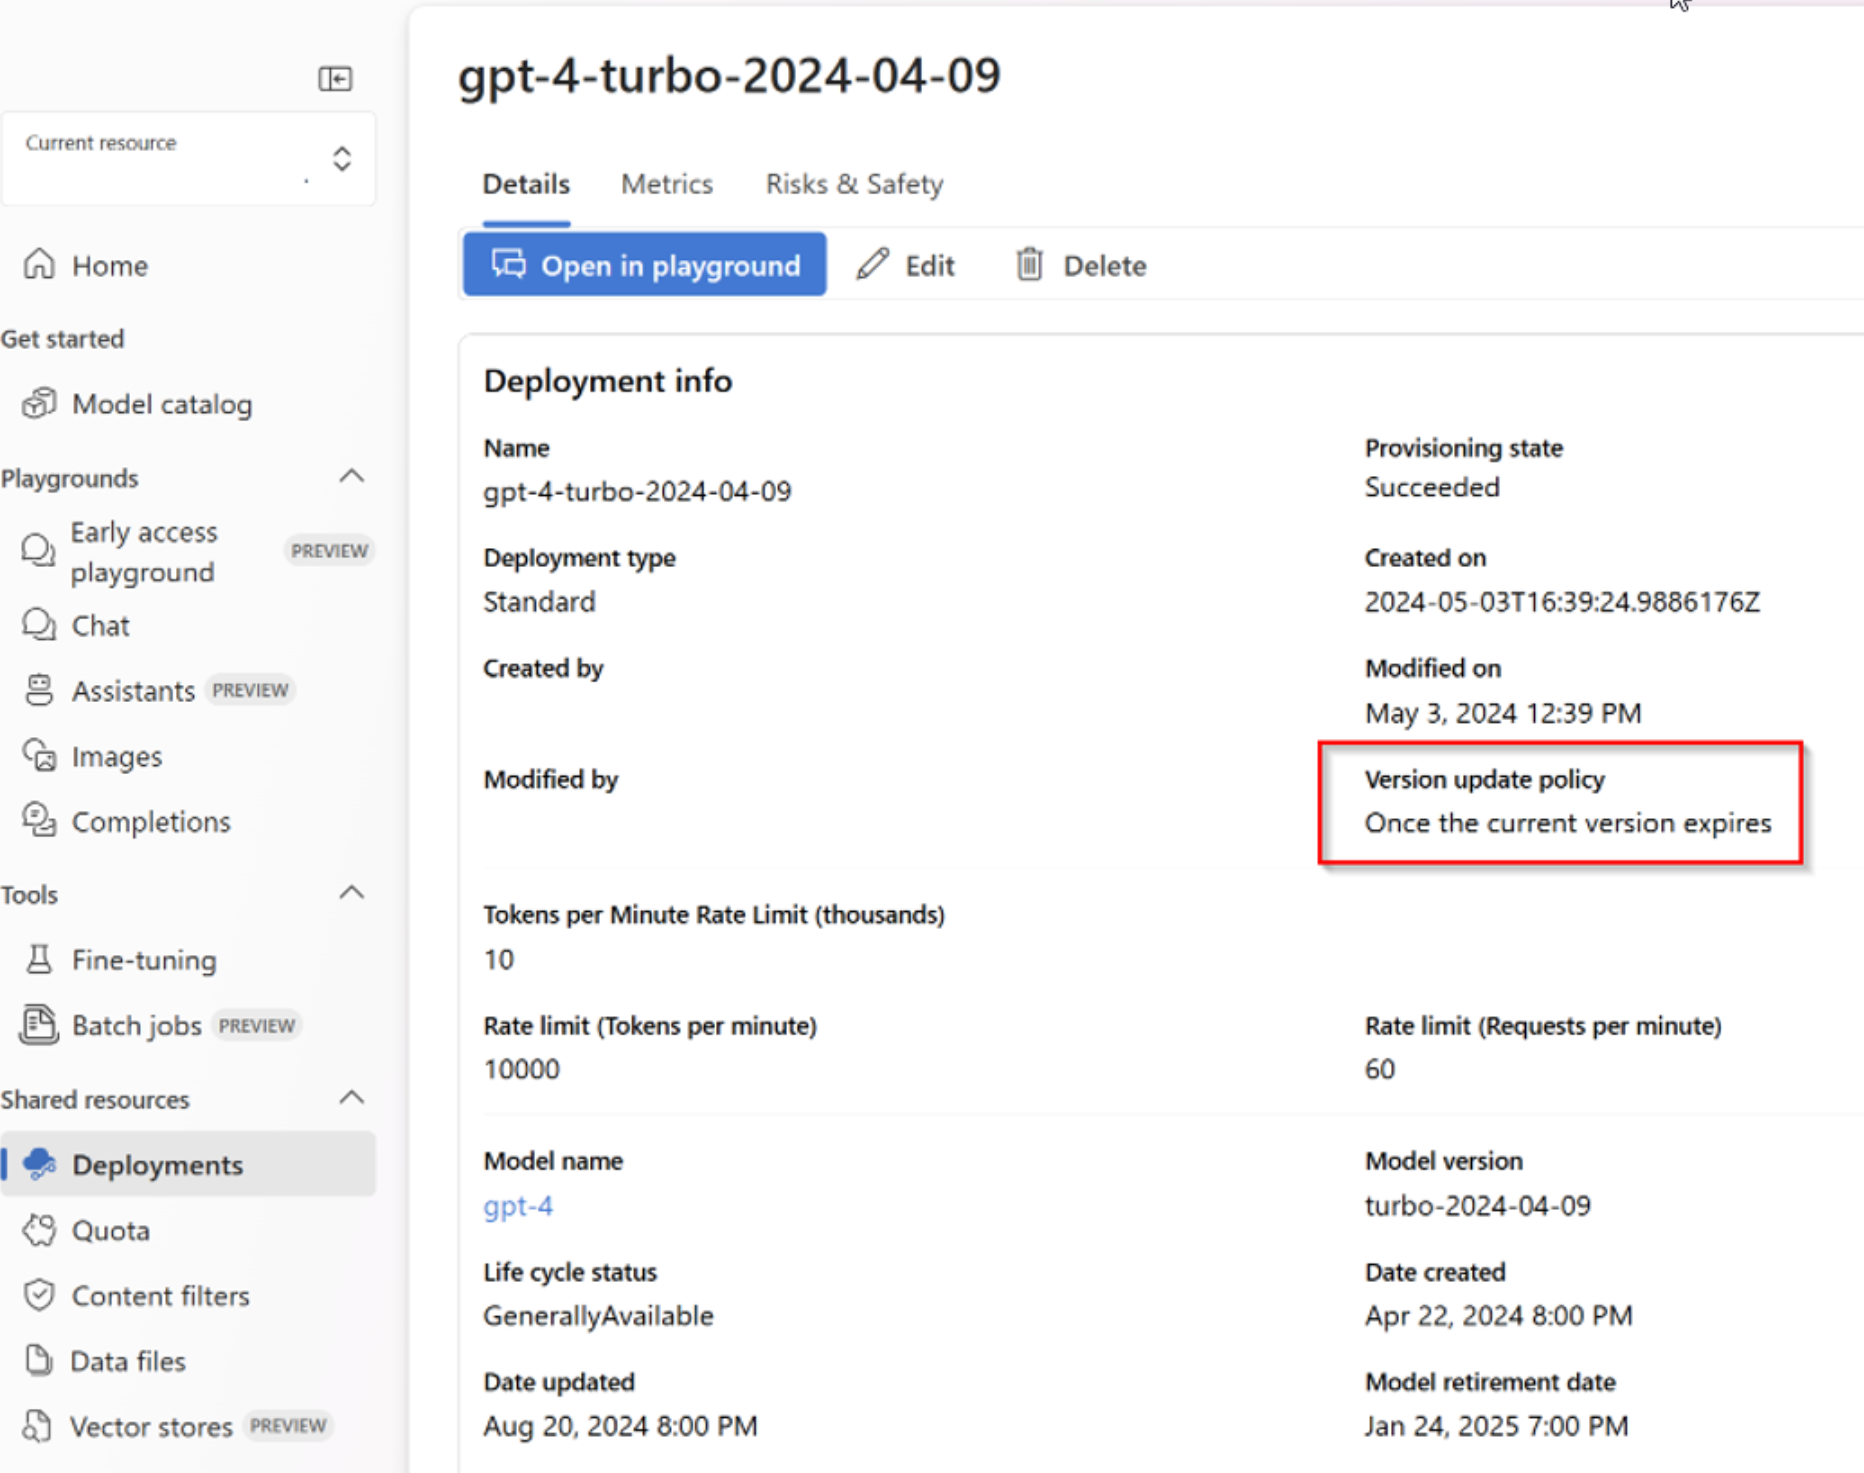Collapse the Shared resources section

coord(352,1097)
